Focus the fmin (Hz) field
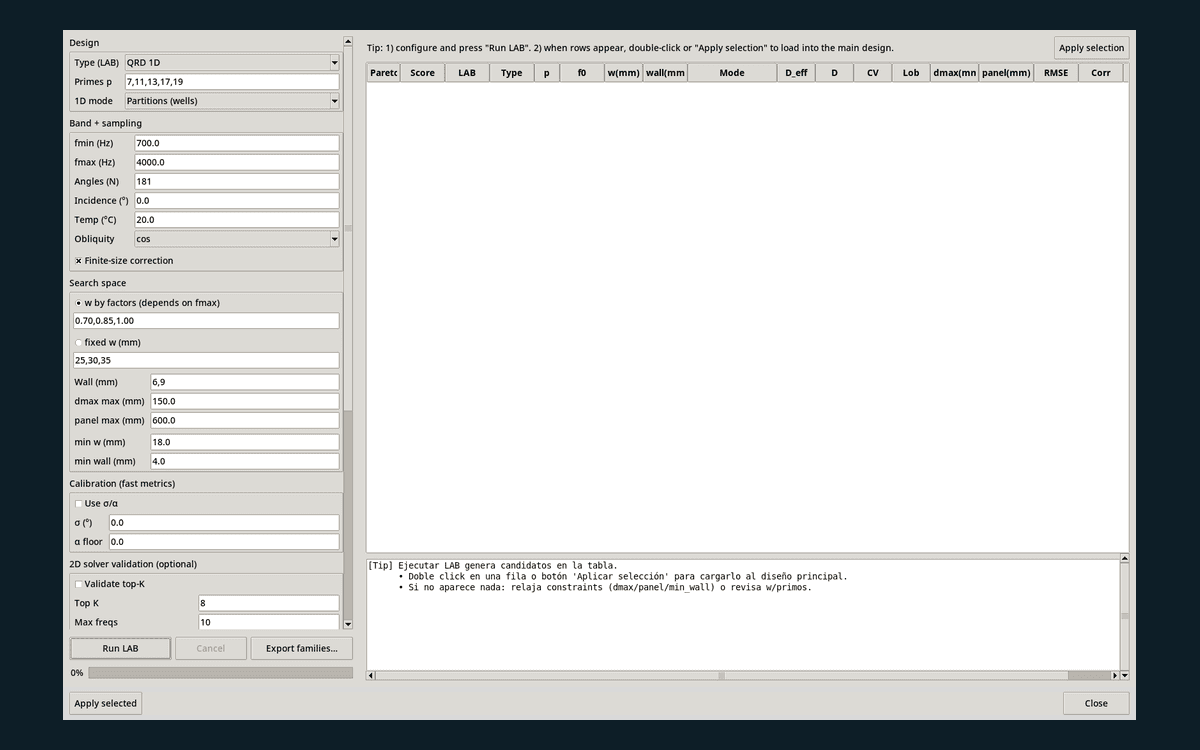 [237, 143]
